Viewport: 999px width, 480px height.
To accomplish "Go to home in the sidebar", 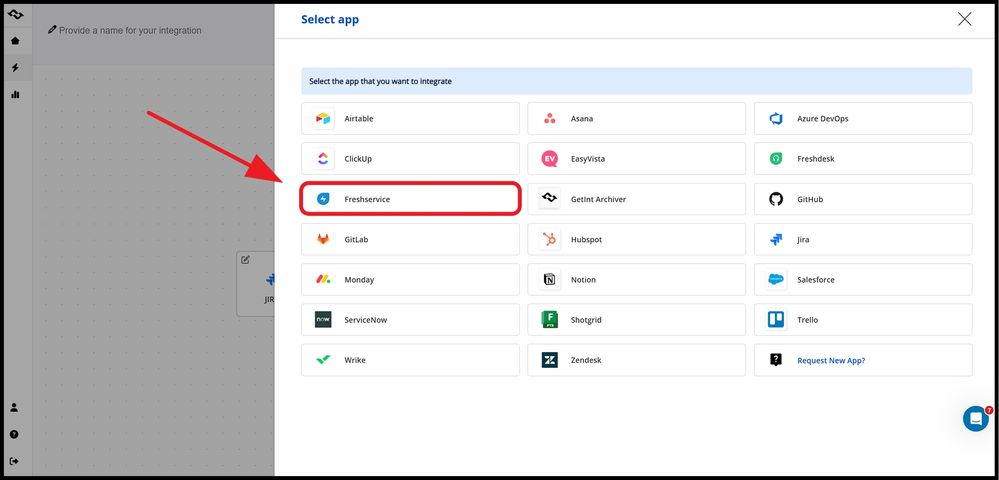I will [x=15, y=41].
